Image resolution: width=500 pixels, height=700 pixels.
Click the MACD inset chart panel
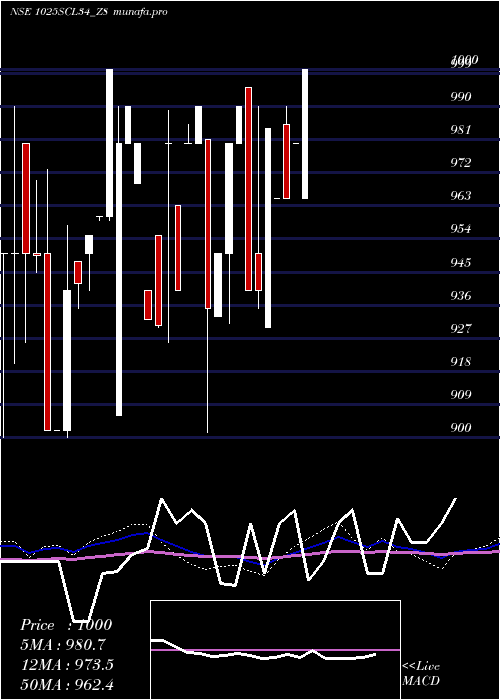pos(275,650)
